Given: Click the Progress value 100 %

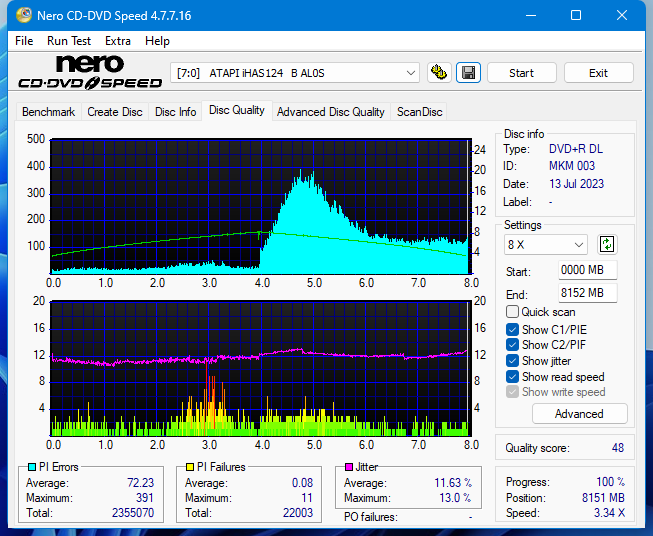Looking at the screenshot, I should (610, 482).
